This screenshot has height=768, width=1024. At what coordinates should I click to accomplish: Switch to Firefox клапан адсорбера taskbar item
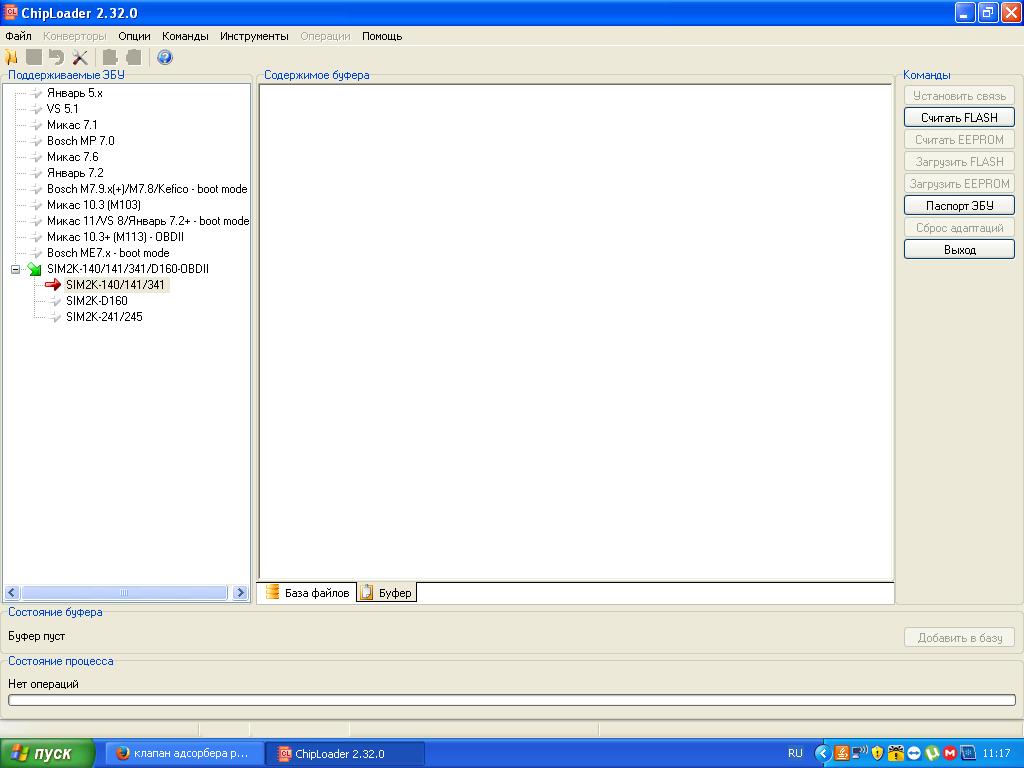tap(184, 754)
